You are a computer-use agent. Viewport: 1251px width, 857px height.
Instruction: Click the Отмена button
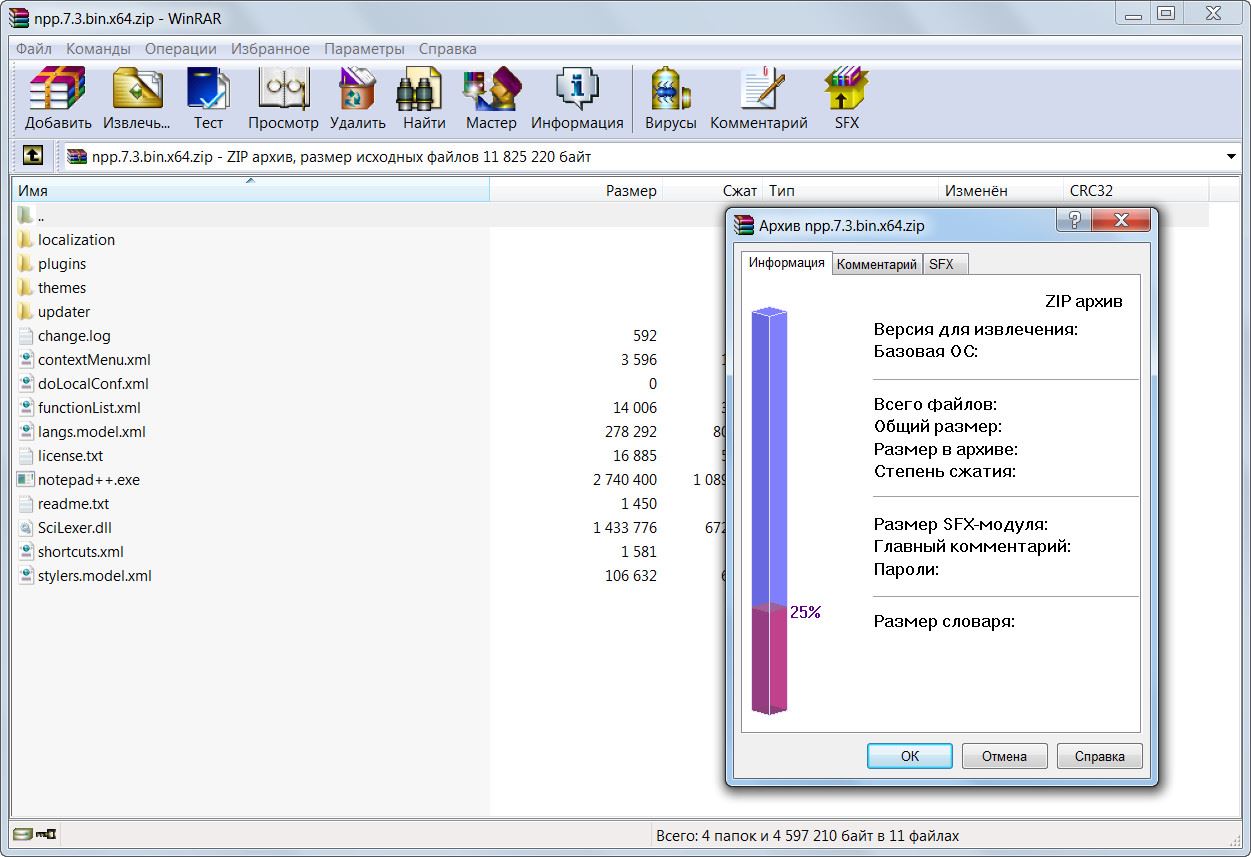1004,756
